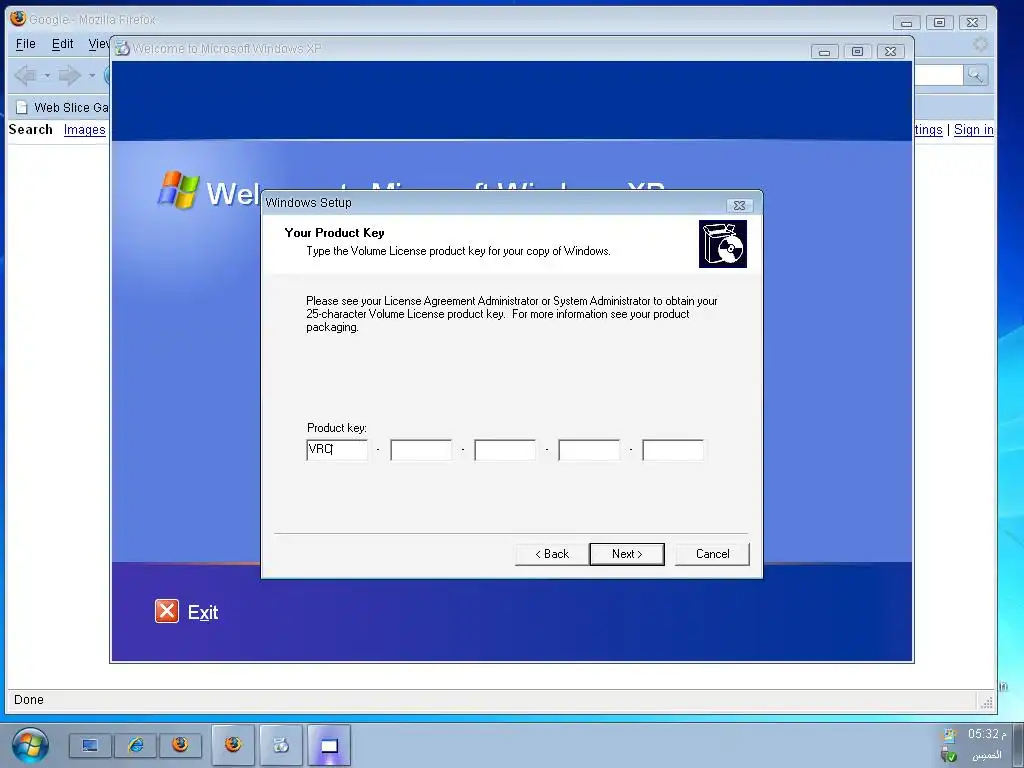Image resolution: width=1024 pixels, height=768 pixels.
Task: Minimize the Mozilla Firefox window
Action: (x=906, y=23)
